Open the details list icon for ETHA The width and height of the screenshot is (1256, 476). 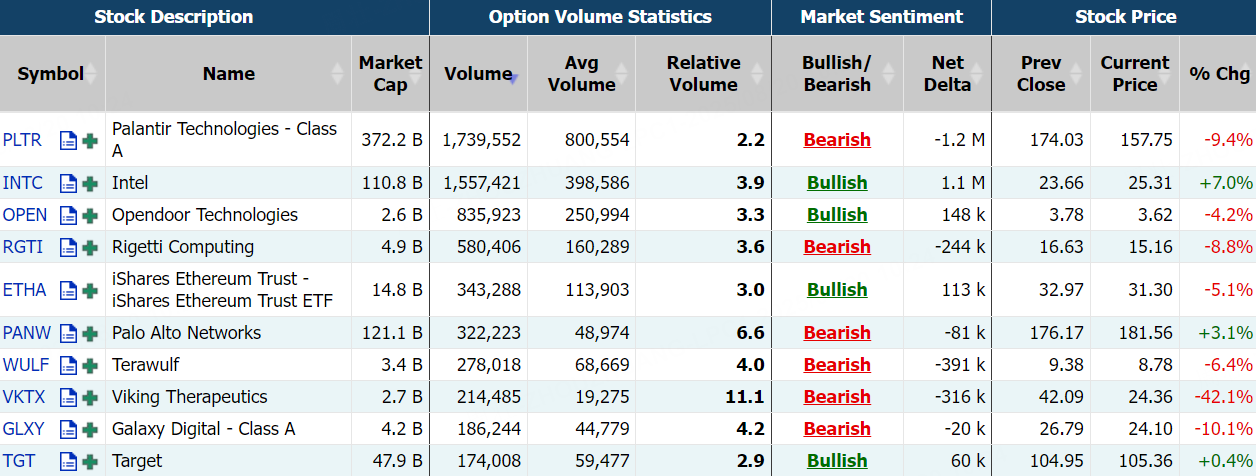pos(68,291)
